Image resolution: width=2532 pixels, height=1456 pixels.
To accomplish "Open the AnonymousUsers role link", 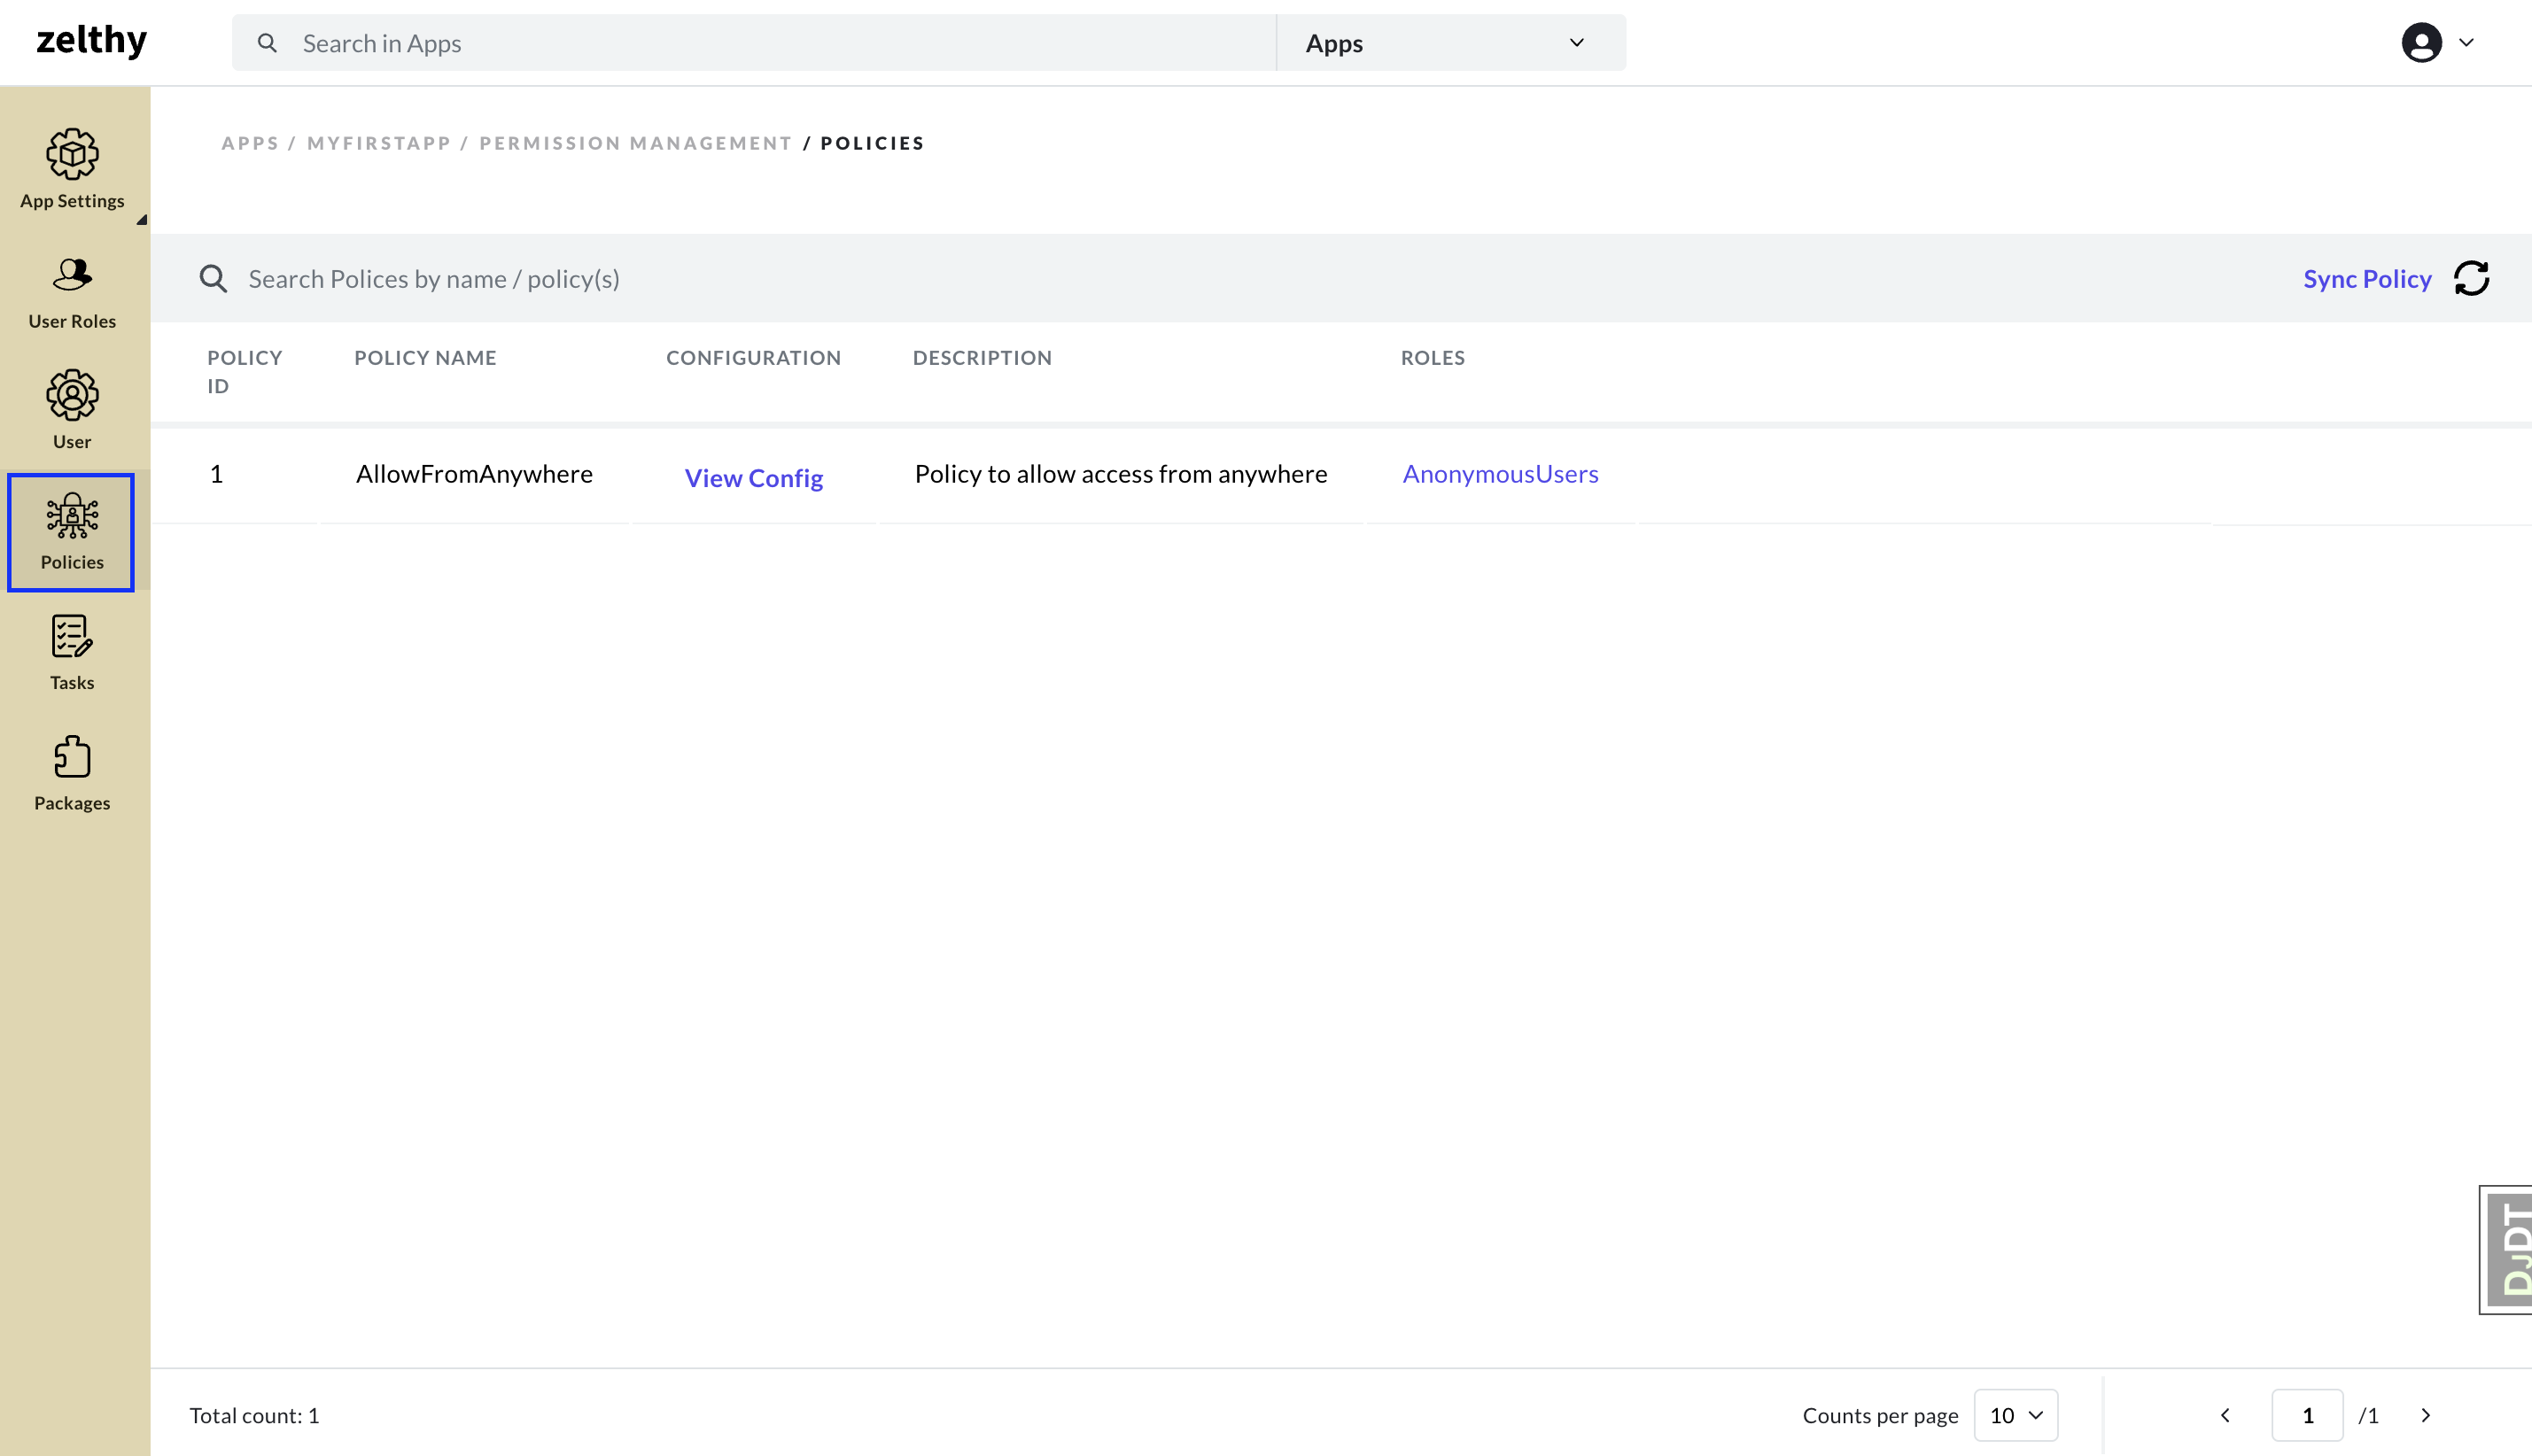I will tap(1500, 473).
